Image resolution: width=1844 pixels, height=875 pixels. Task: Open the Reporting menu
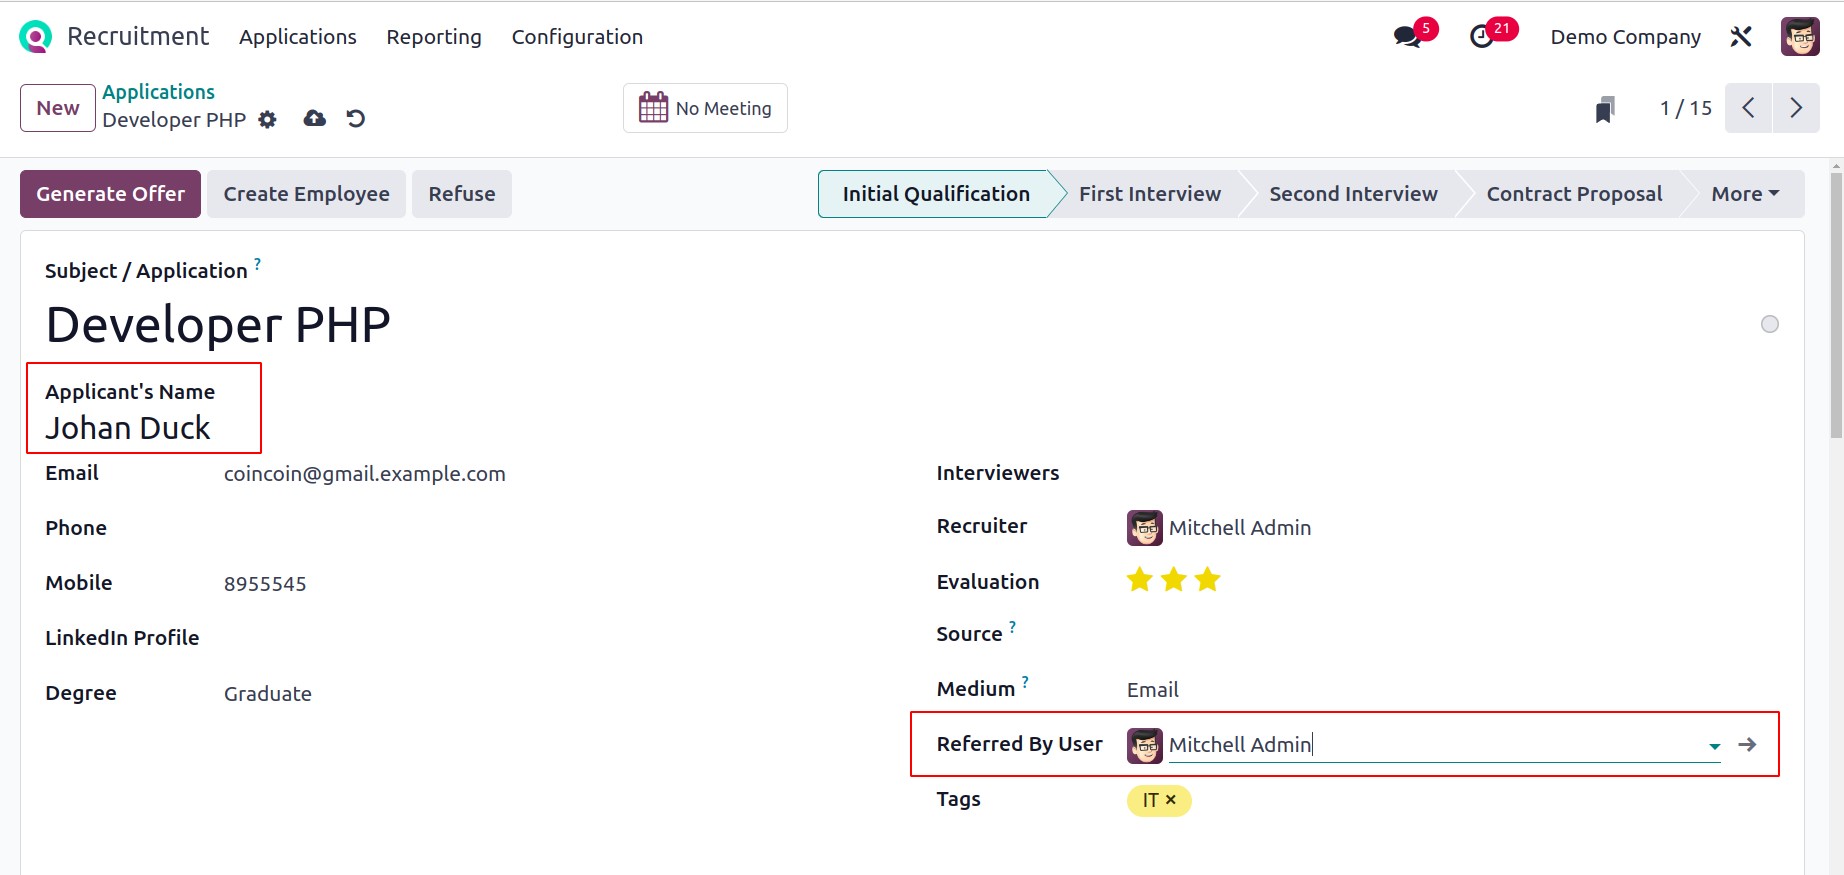(434, 37)
